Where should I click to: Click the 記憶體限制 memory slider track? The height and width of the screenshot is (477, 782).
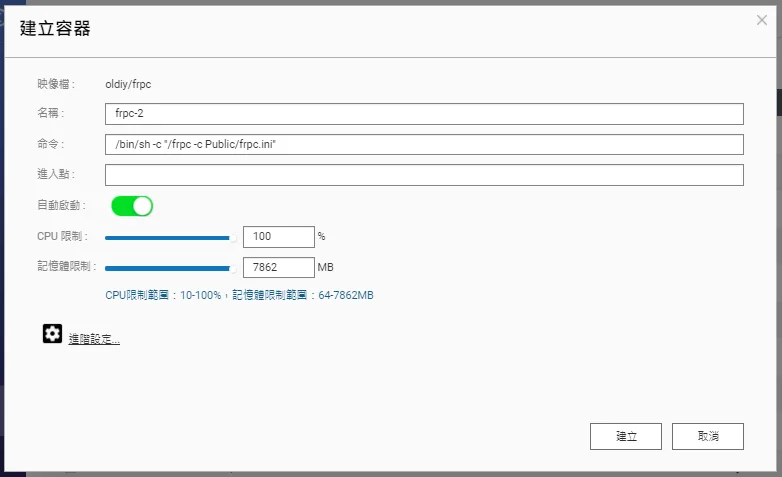pos(167,268)
